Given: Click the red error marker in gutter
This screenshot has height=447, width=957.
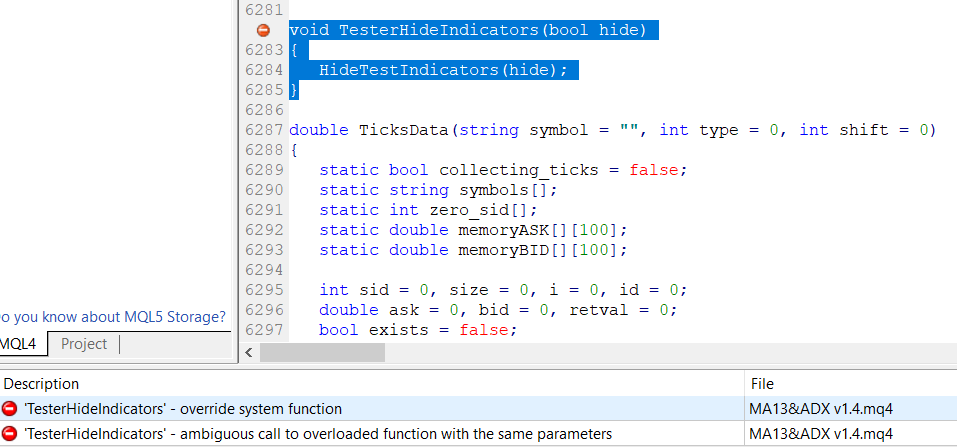Looking at the screenshot, I should pos(263,30).
